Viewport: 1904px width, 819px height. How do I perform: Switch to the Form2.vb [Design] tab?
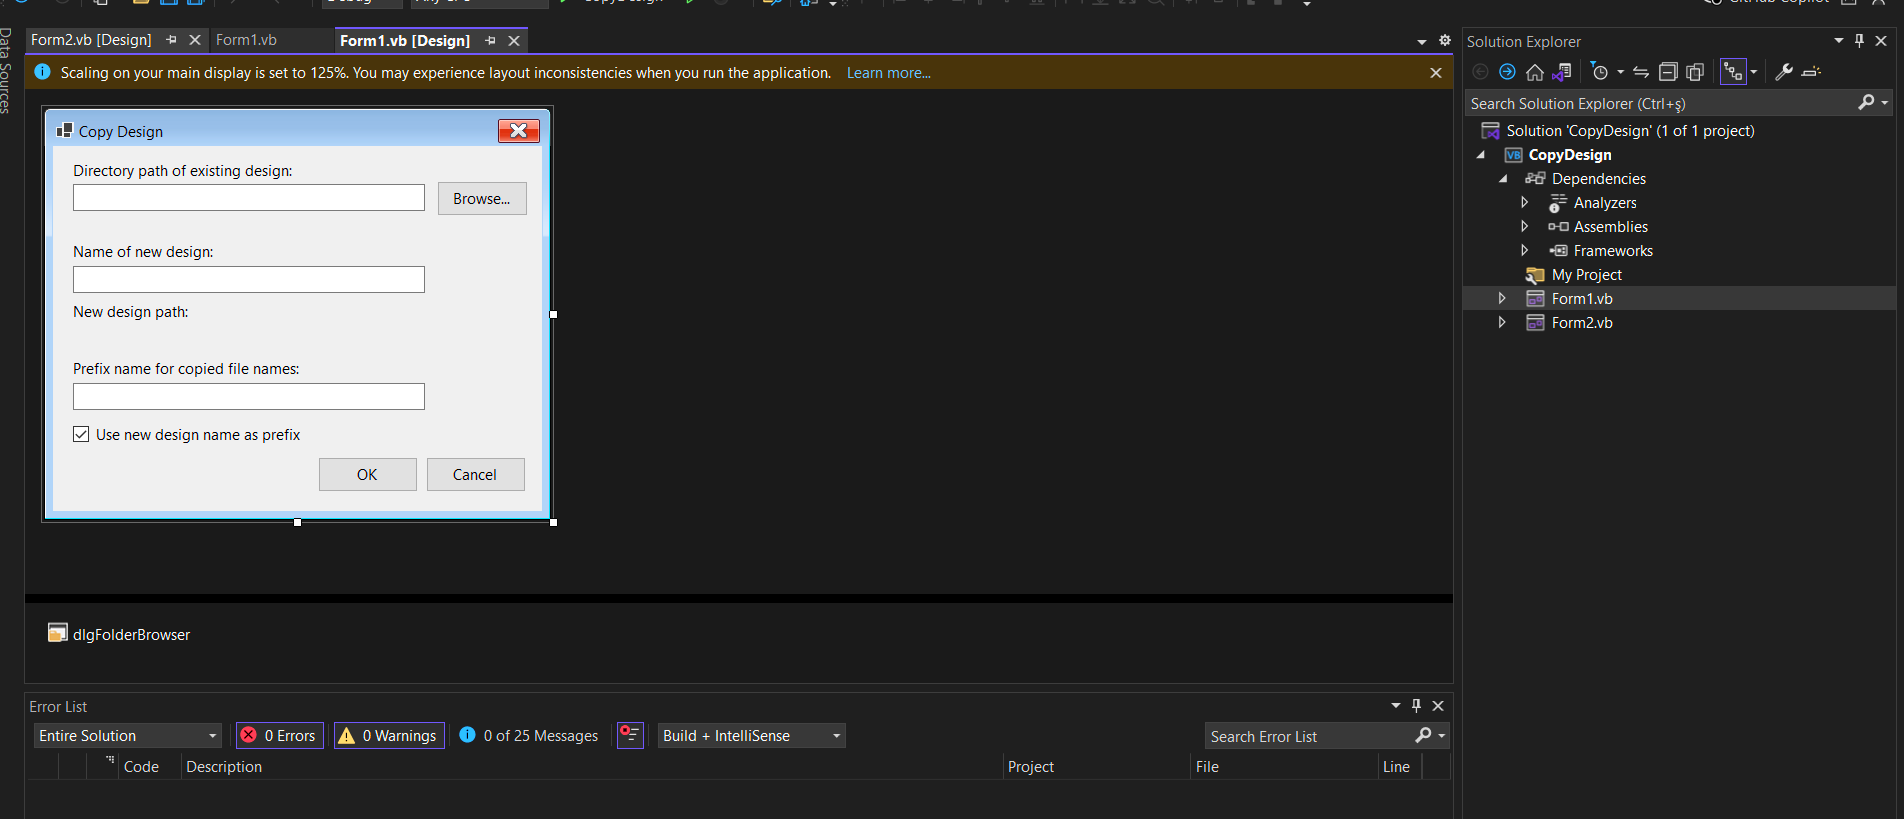91,40
